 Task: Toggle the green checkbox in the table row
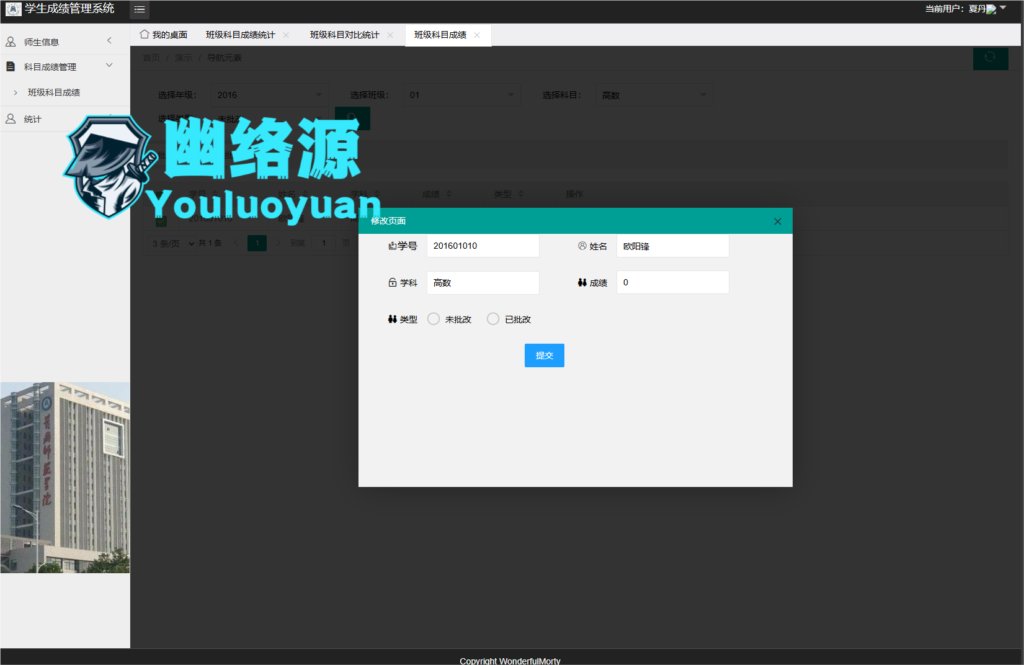click(x=161, y=220)
